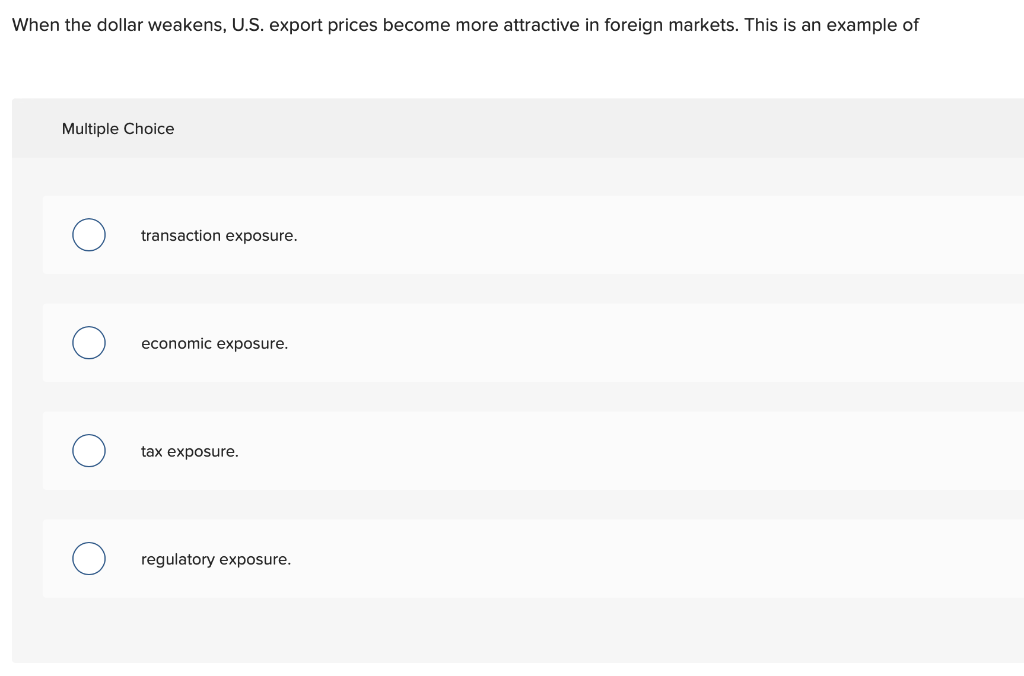Screen dimensions: 1024x676
Task: Click the transaction exposure answer text
Action: pyautogui.click(x=219, y=235)
